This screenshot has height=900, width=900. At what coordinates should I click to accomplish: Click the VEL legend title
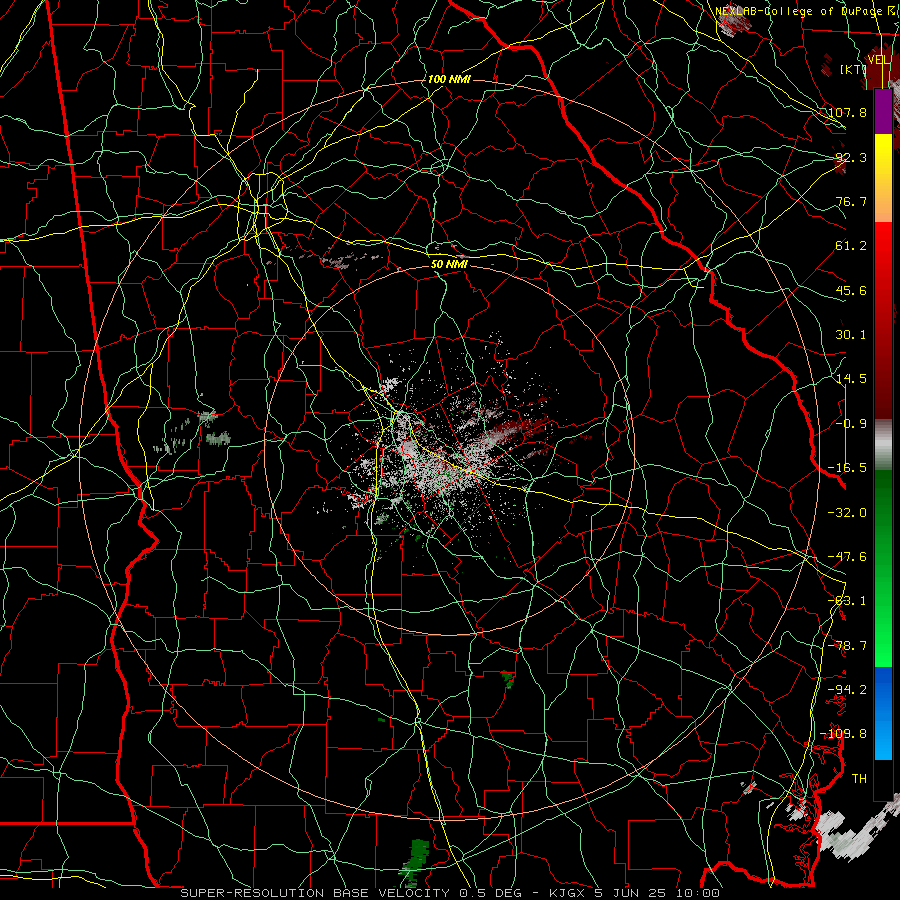pyautogui.click(x=879, y=60)
